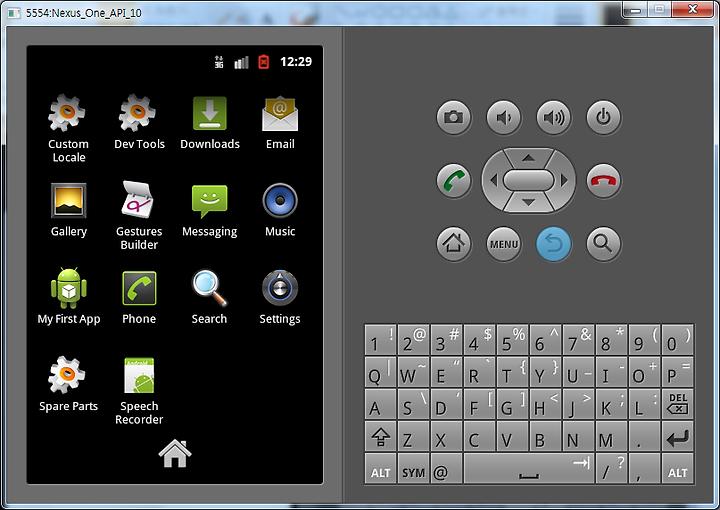Open the Downloads app
The width and height of the screenshot is (720, 510).
pyautogui.click(x=210, y=122)
